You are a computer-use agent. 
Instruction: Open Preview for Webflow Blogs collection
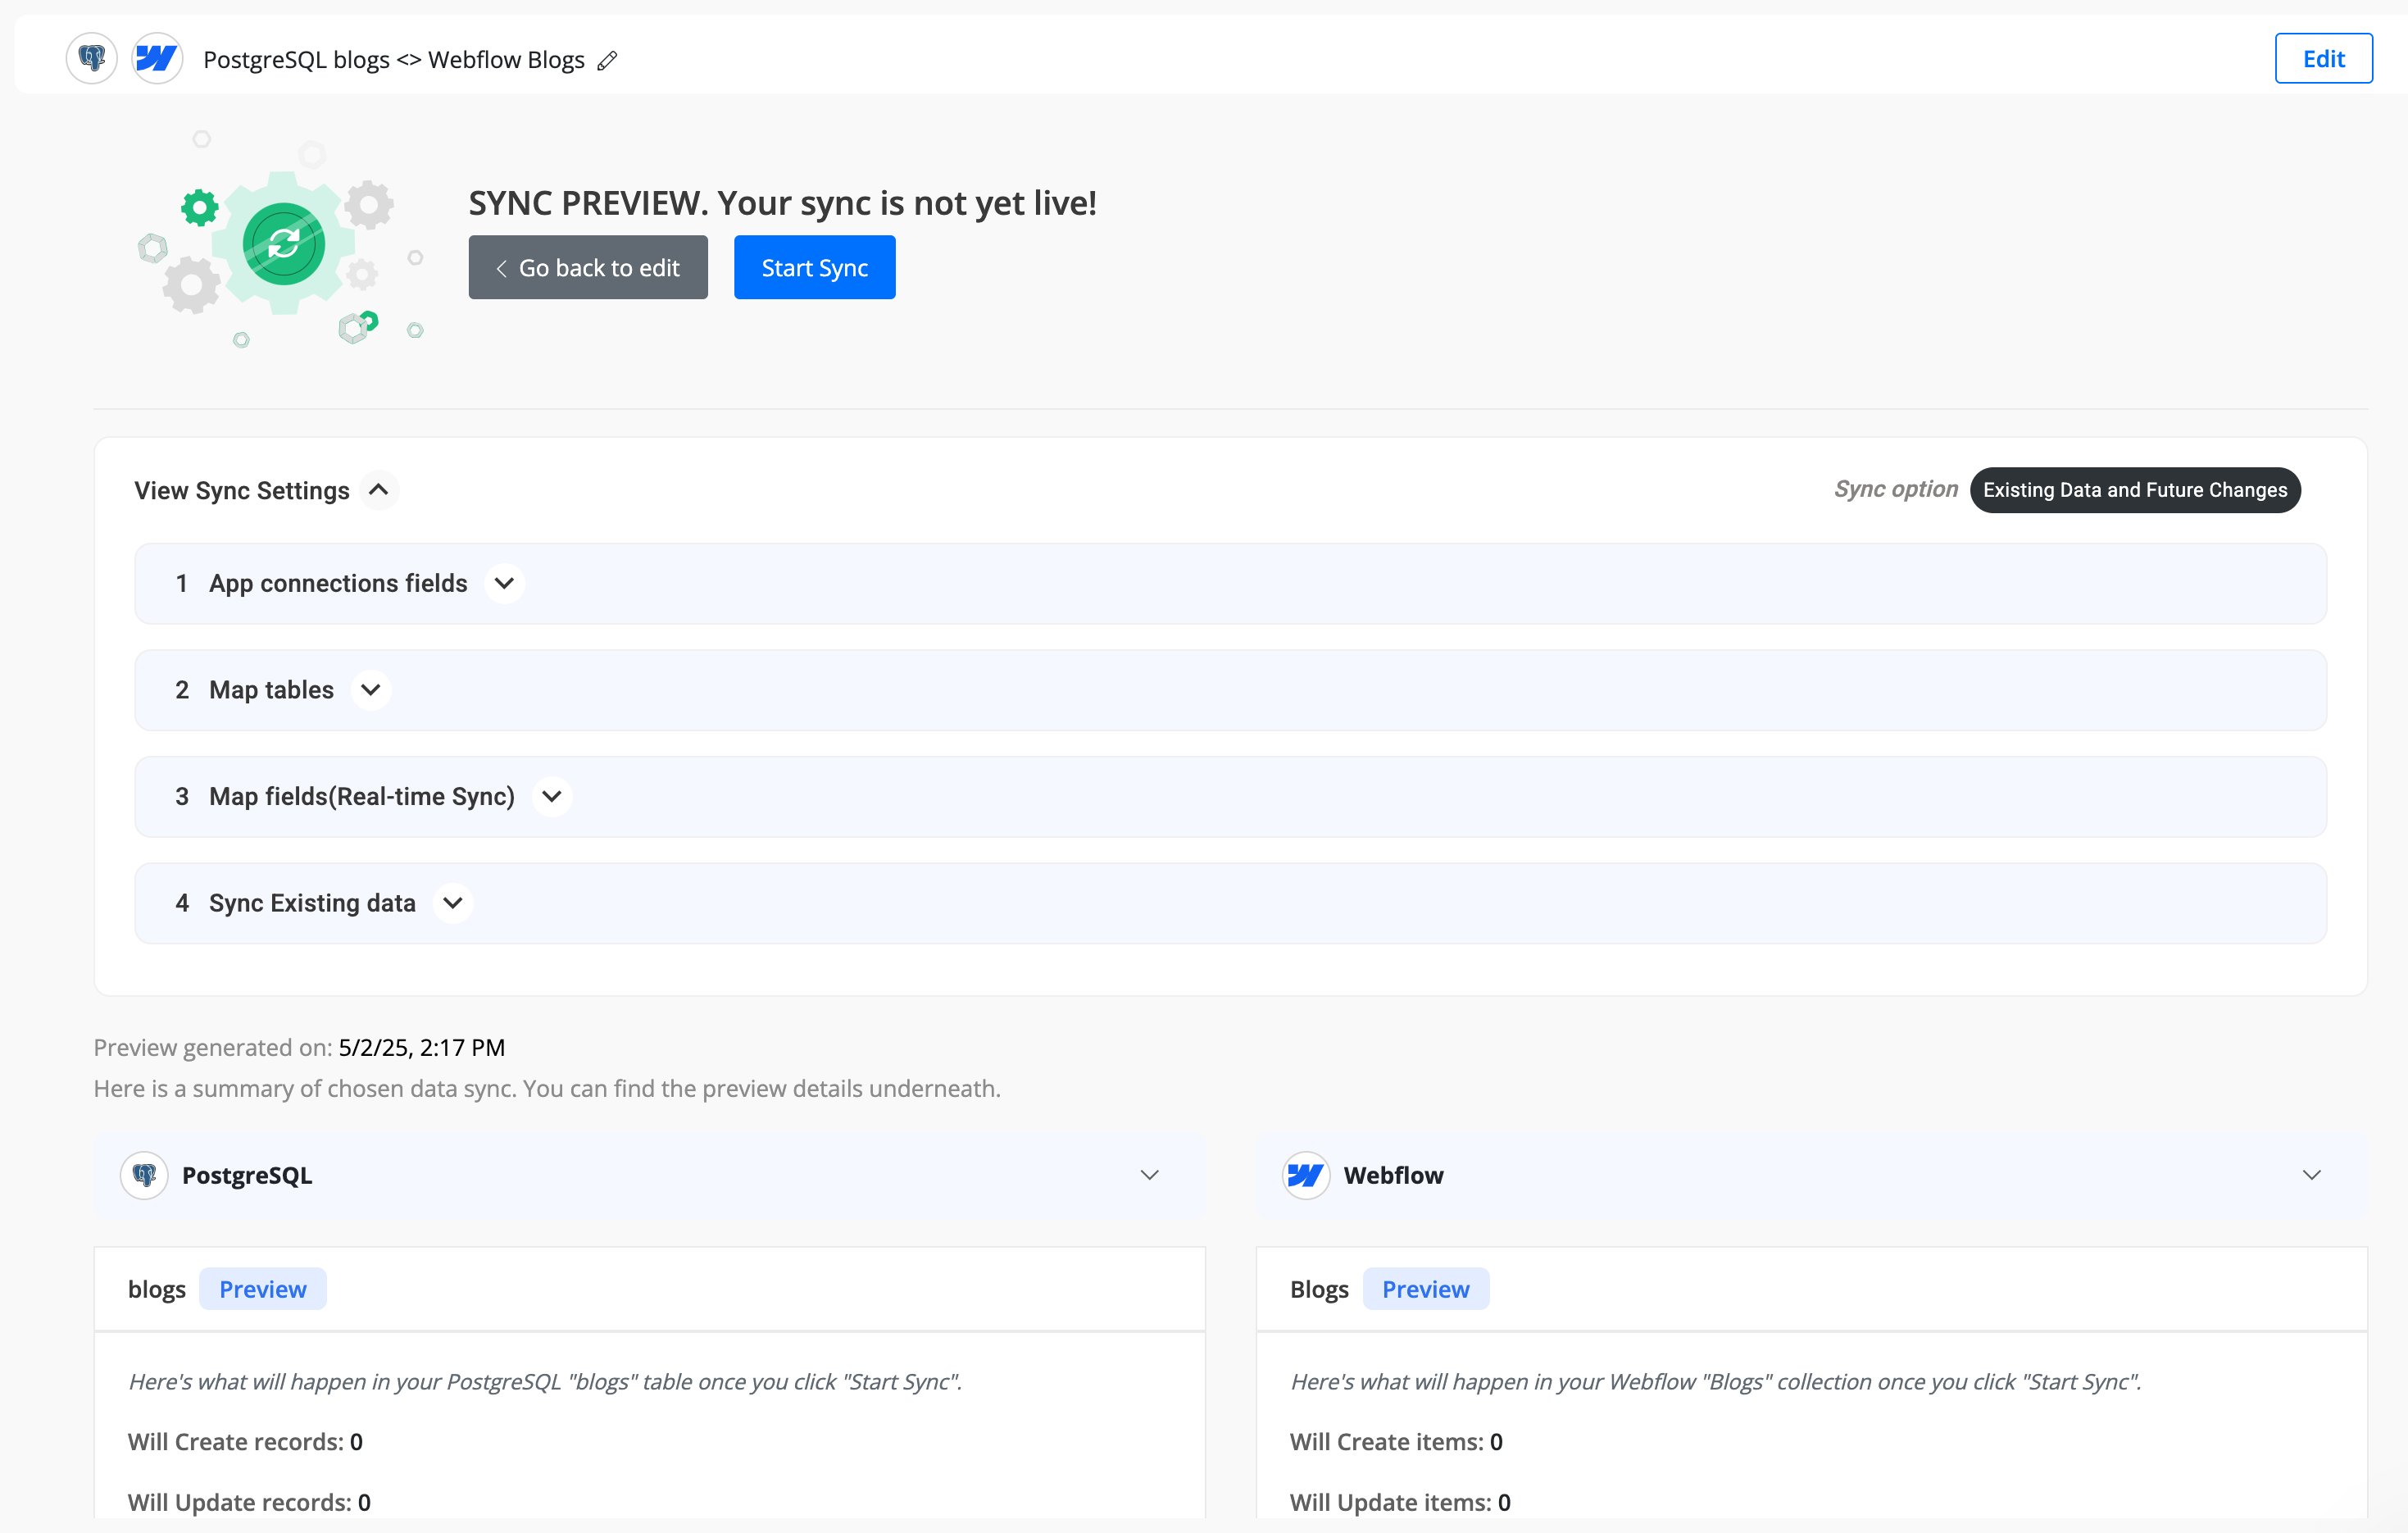tap(1426, 1289)
